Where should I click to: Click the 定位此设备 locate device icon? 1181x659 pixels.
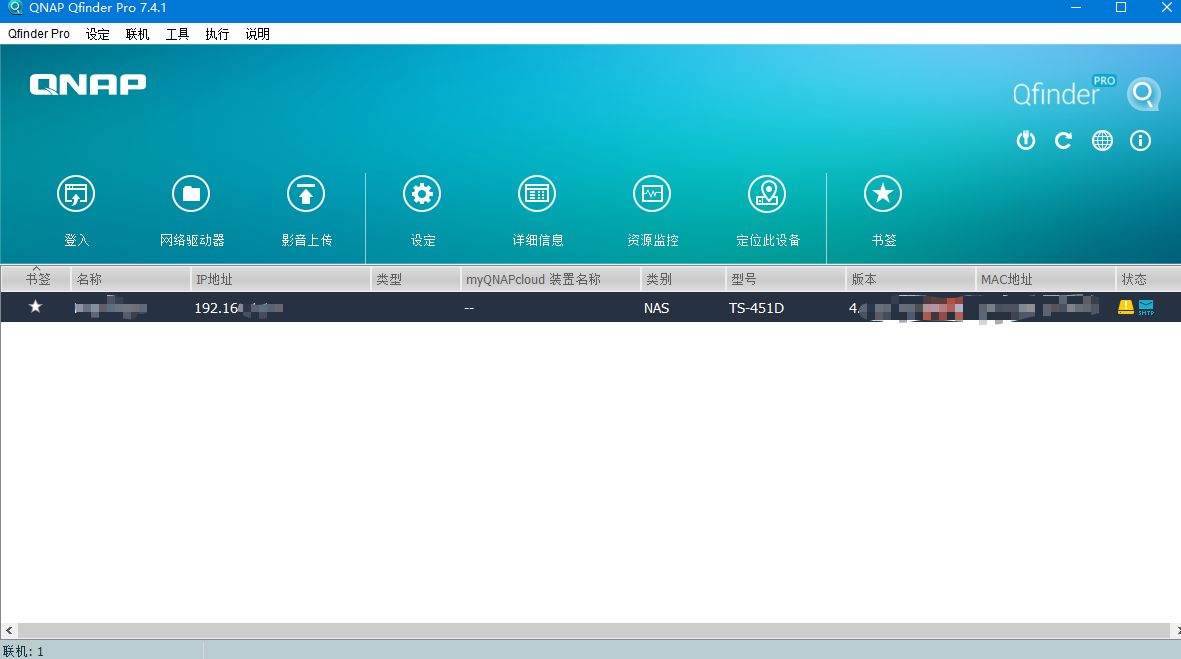tap(767, 194)
